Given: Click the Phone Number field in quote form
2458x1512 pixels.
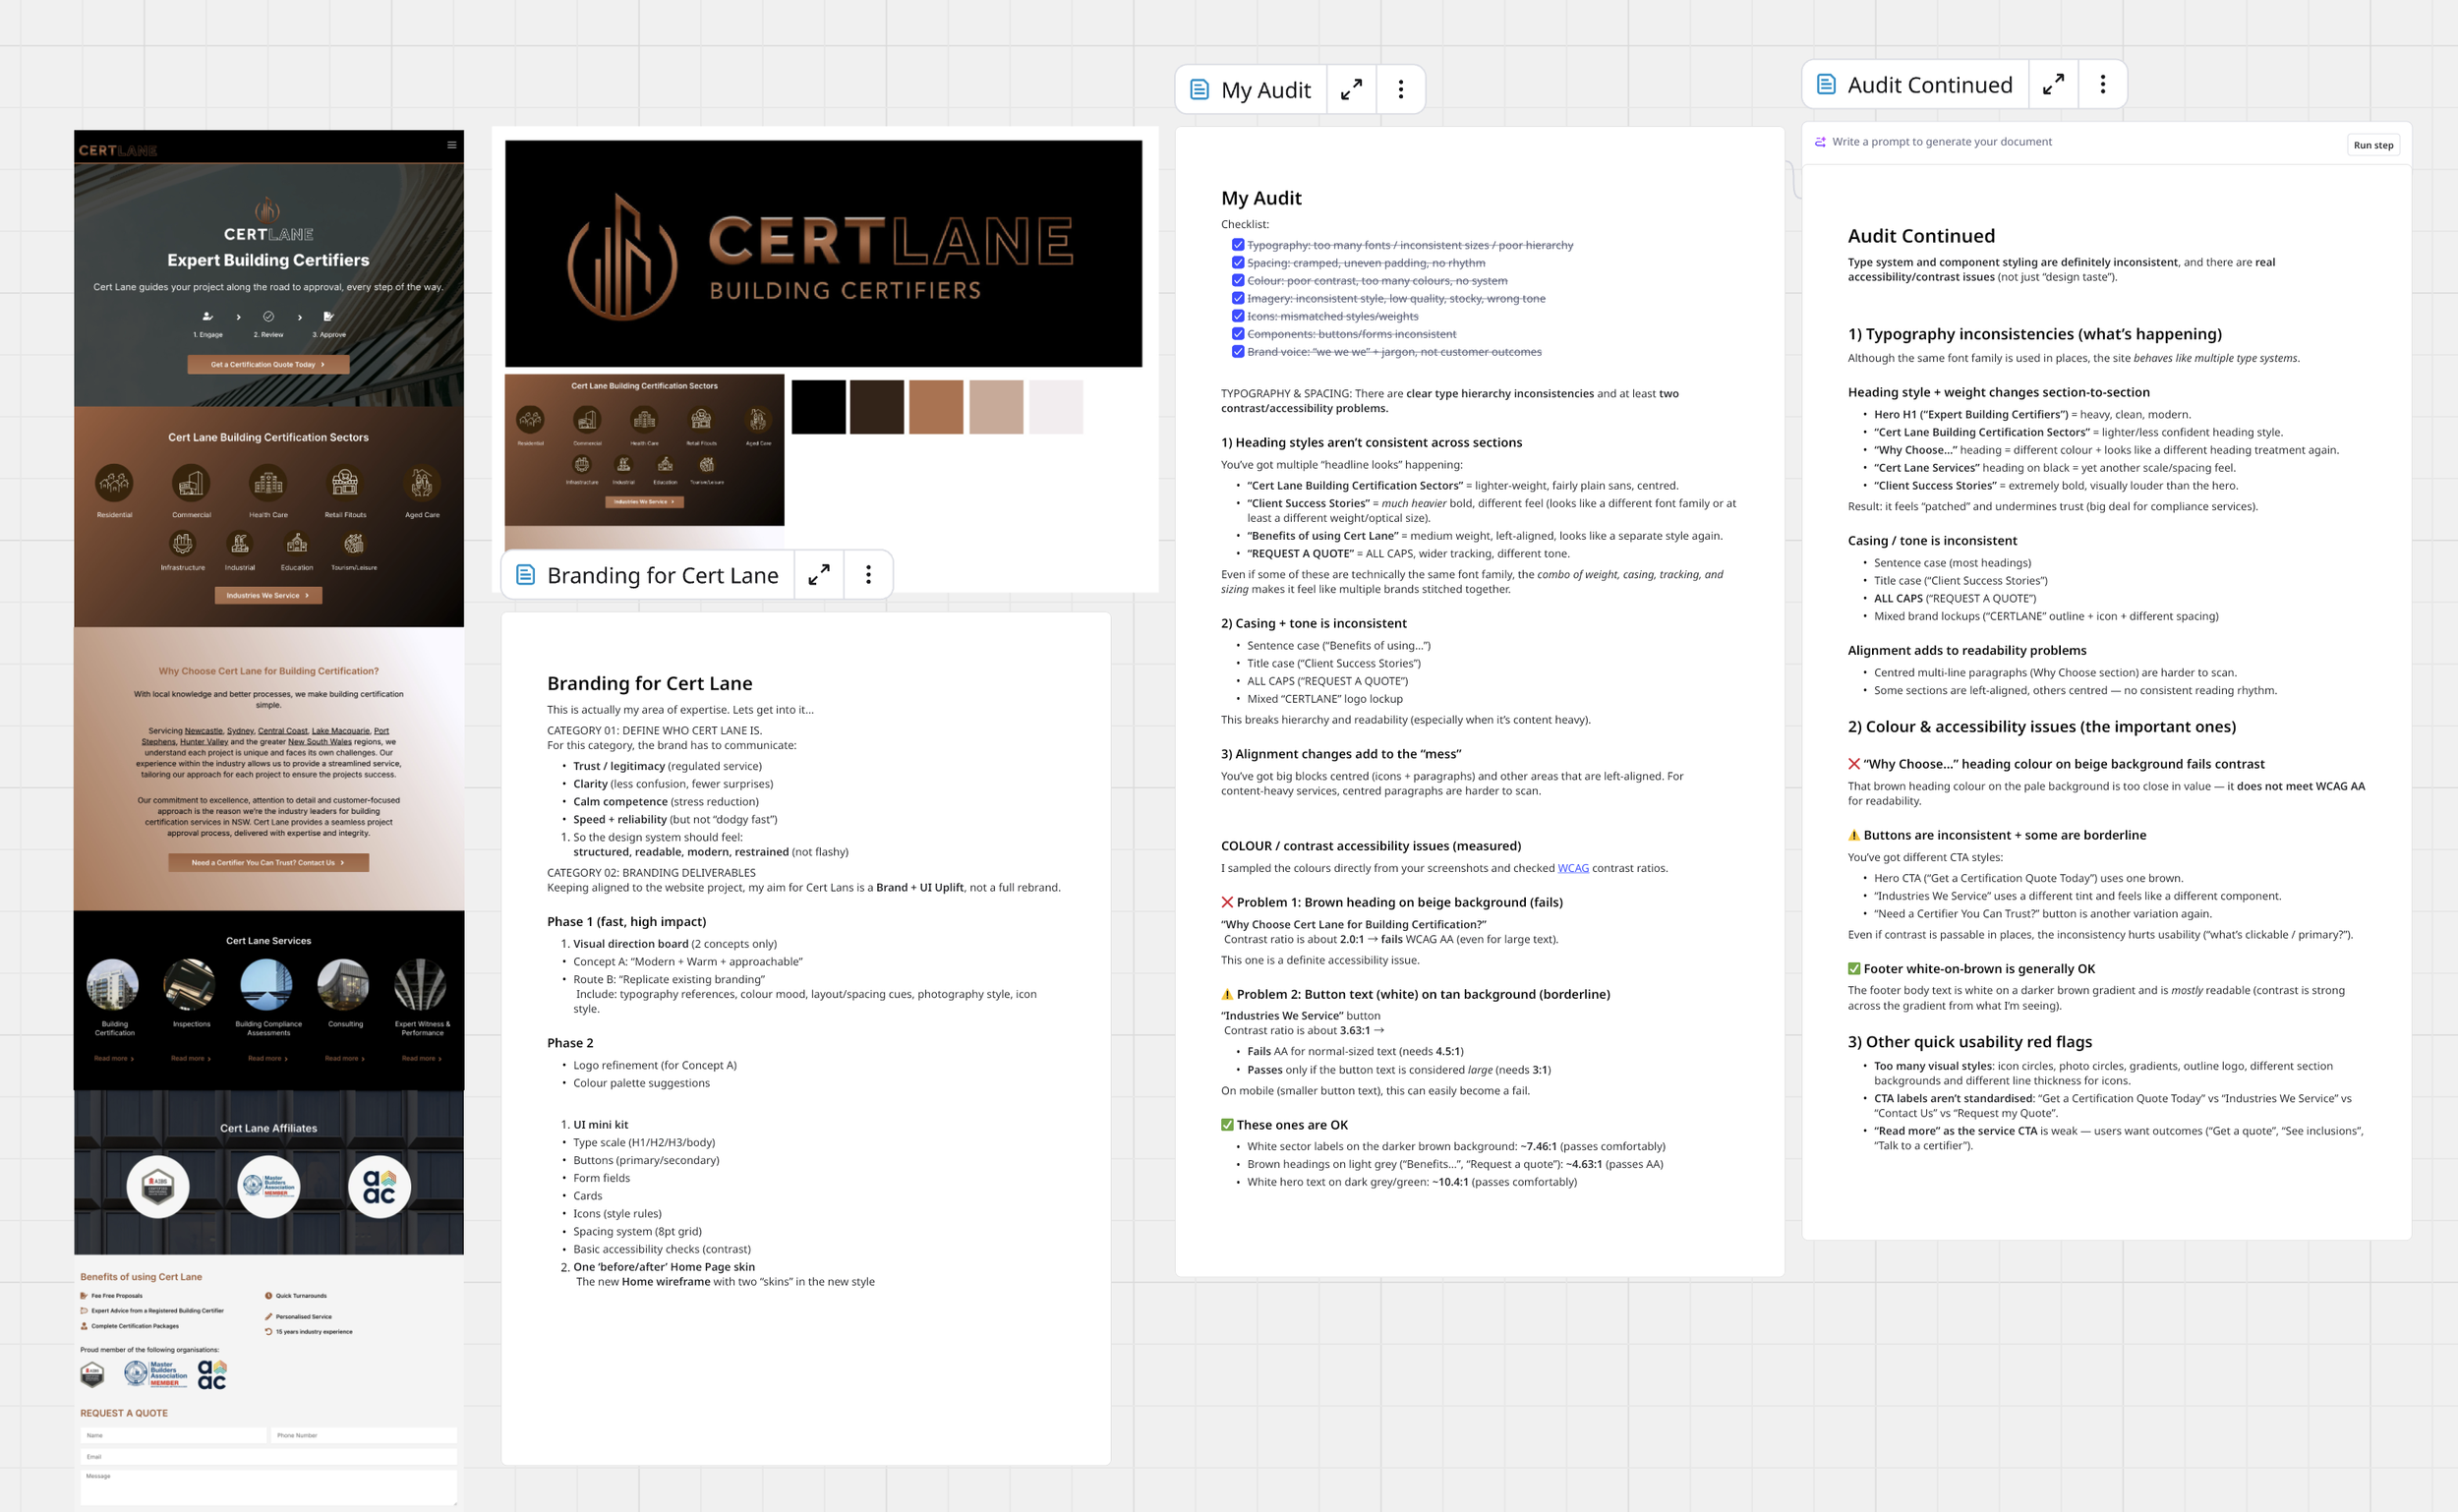Looking at the screenshot, I should (x=364, y=1435).
